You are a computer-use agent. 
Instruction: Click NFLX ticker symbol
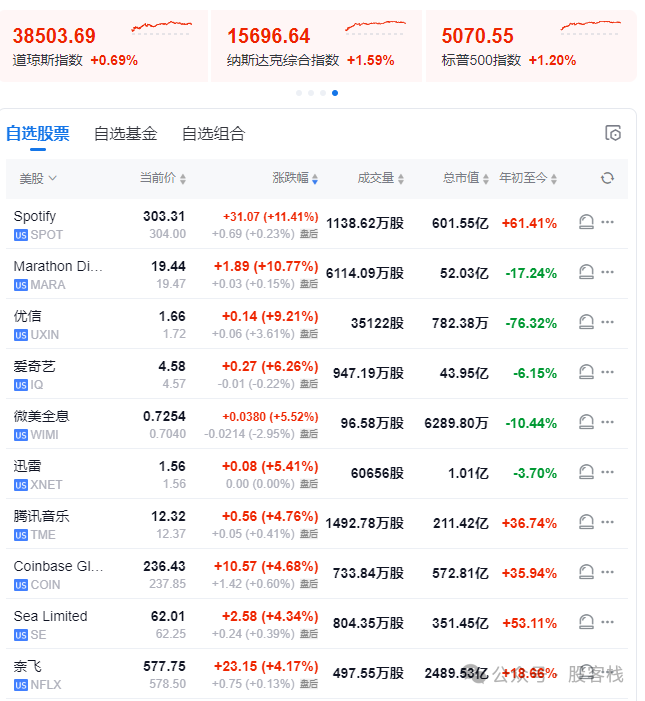[x=46, y=685]
